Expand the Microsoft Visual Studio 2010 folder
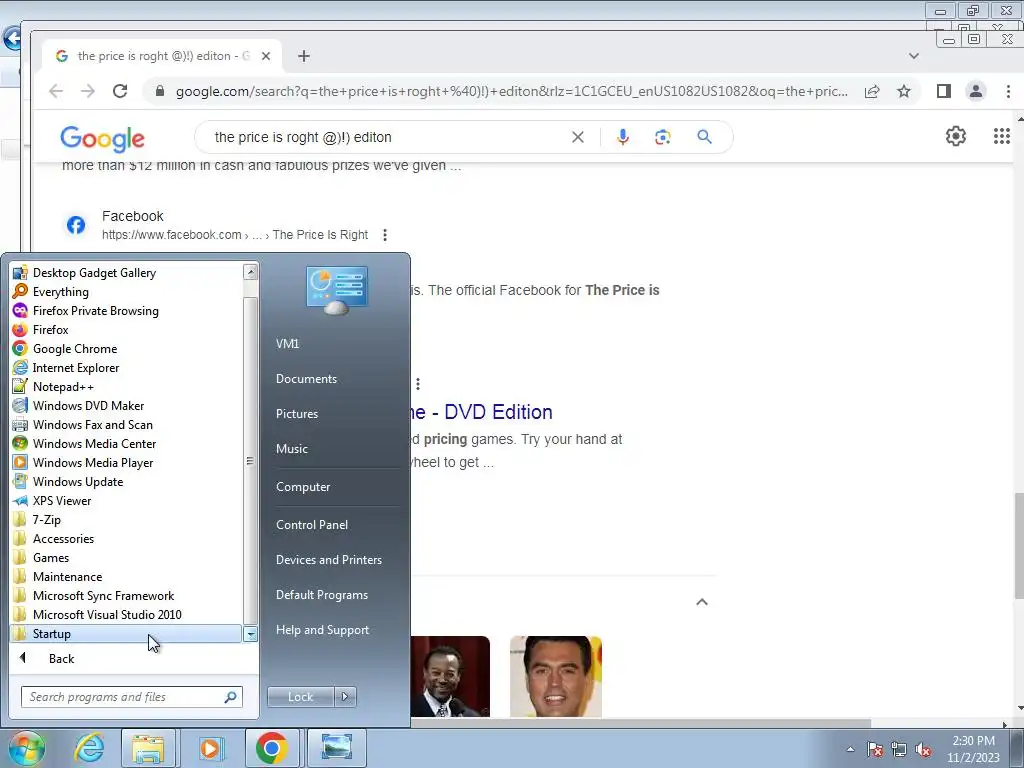Viewport: 1024px width, 768px height. pos(127,615)
